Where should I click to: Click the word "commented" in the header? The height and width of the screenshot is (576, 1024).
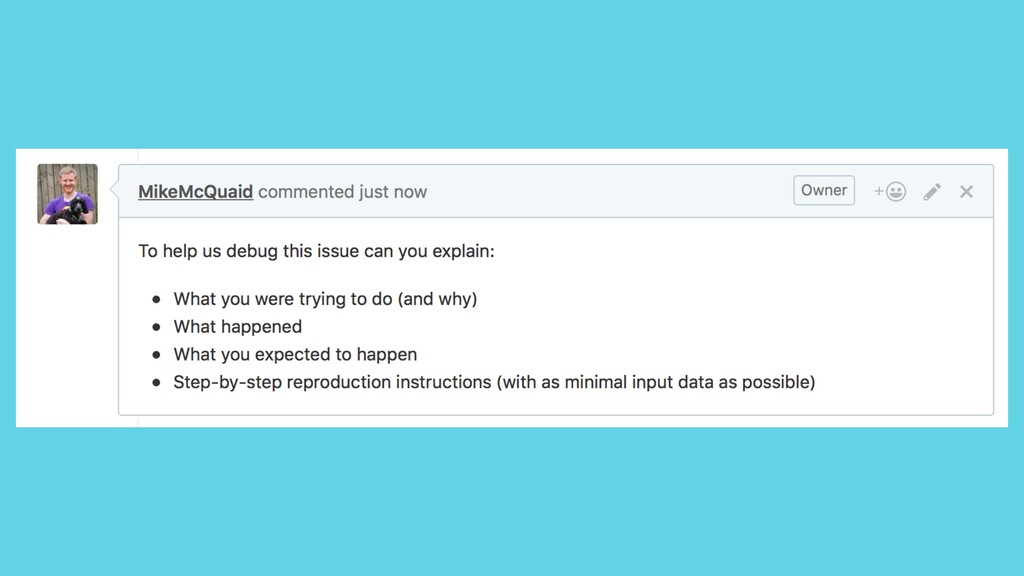click(306, 191)
